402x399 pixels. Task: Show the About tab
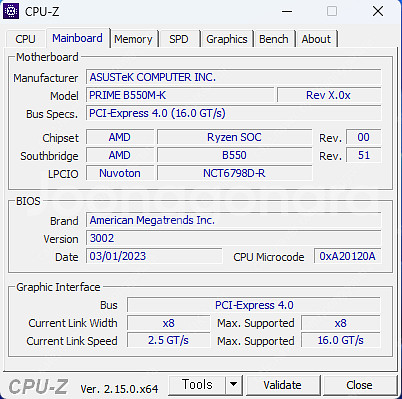pos(316,39)
